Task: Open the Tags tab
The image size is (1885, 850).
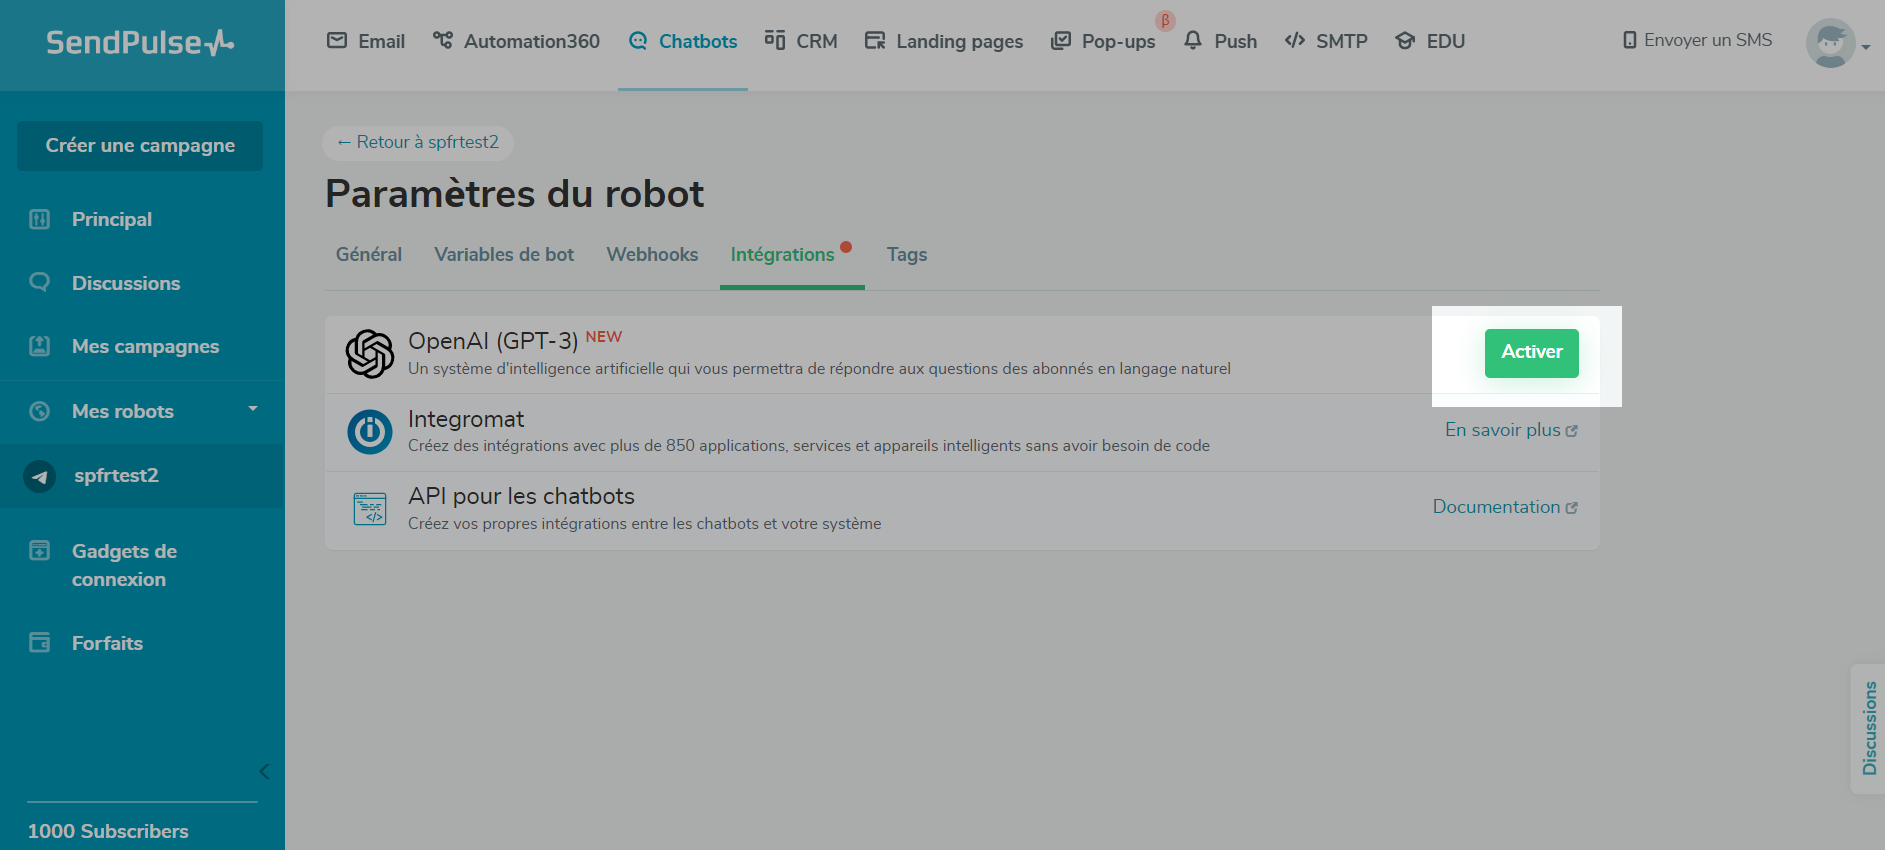Action: coord(907,255)
